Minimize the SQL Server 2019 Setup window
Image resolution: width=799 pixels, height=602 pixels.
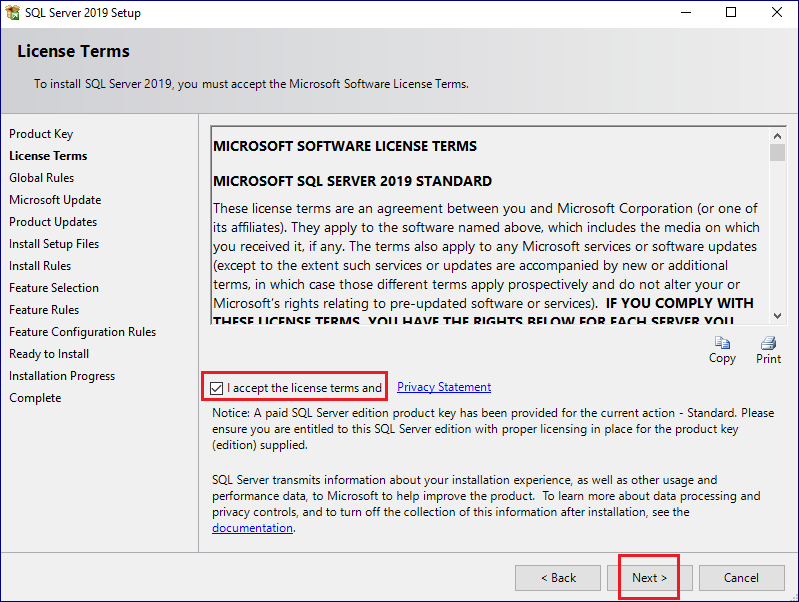[686, 12]
